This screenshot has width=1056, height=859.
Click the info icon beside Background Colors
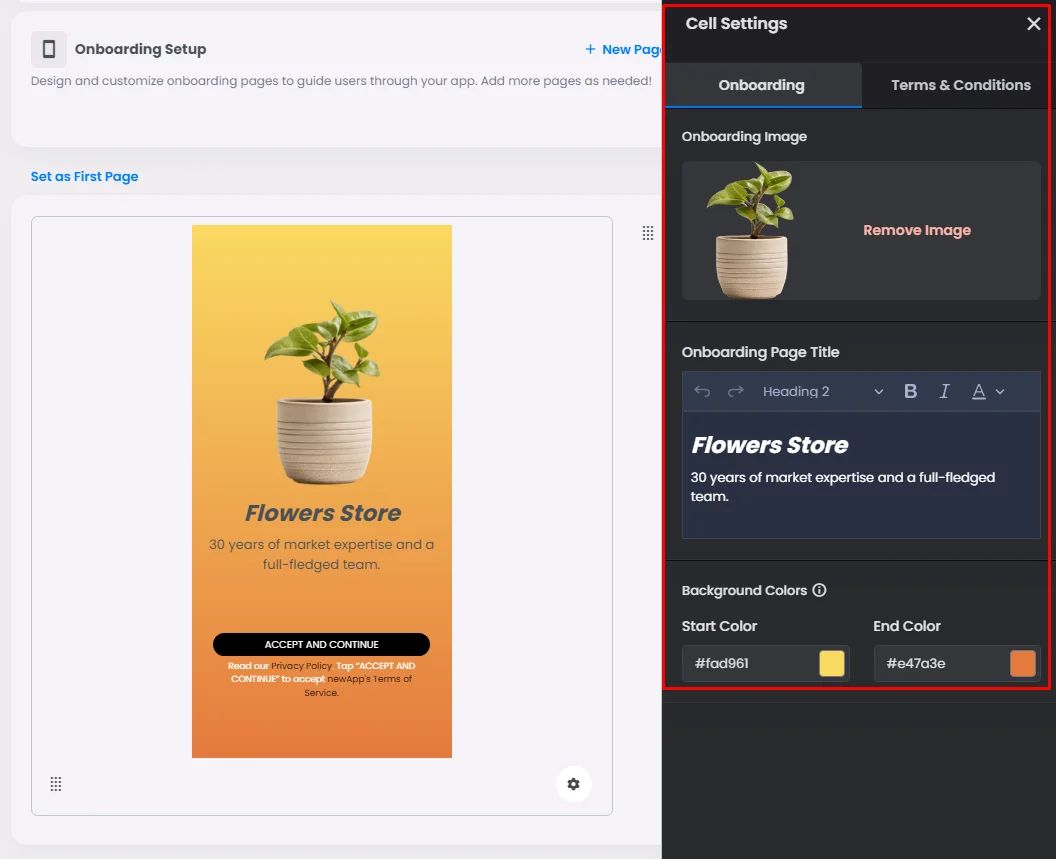819,590
